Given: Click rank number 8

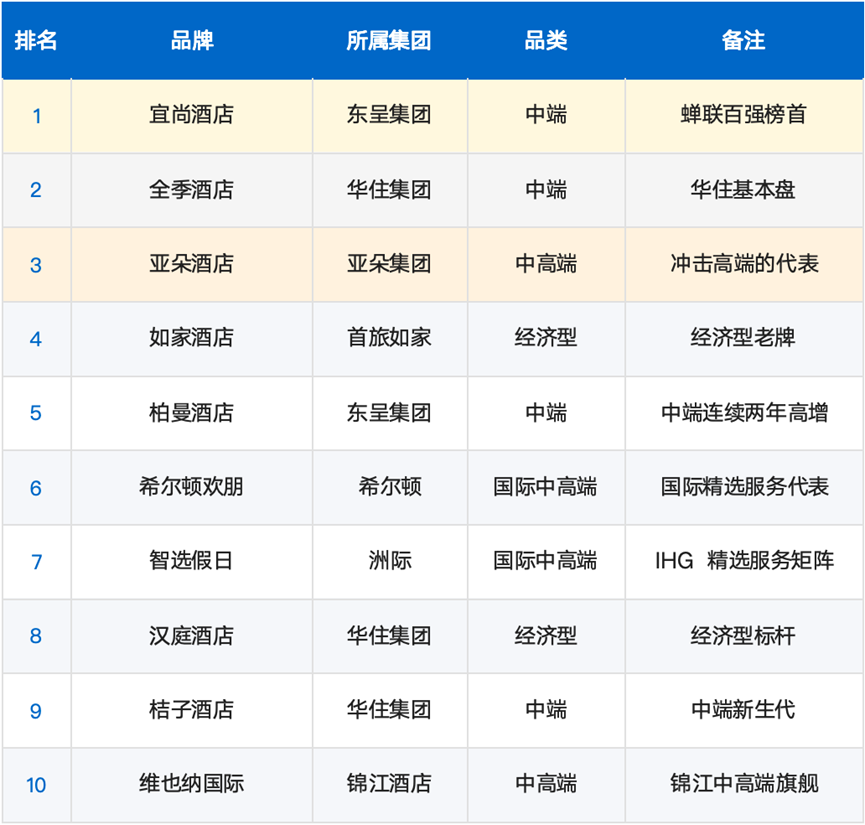Looking at the screenshot, I should (x=36, y=636).
